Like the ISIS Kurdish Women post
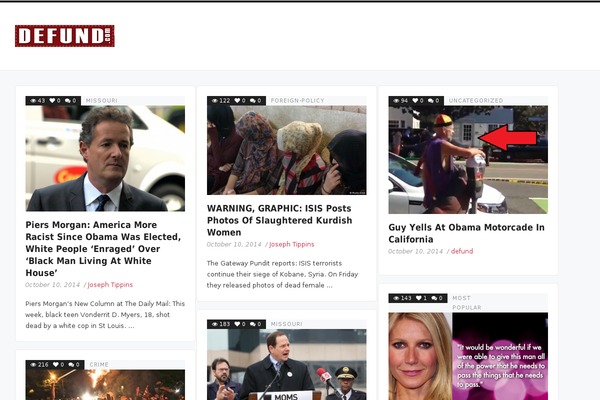 click(x=238, y=101)
